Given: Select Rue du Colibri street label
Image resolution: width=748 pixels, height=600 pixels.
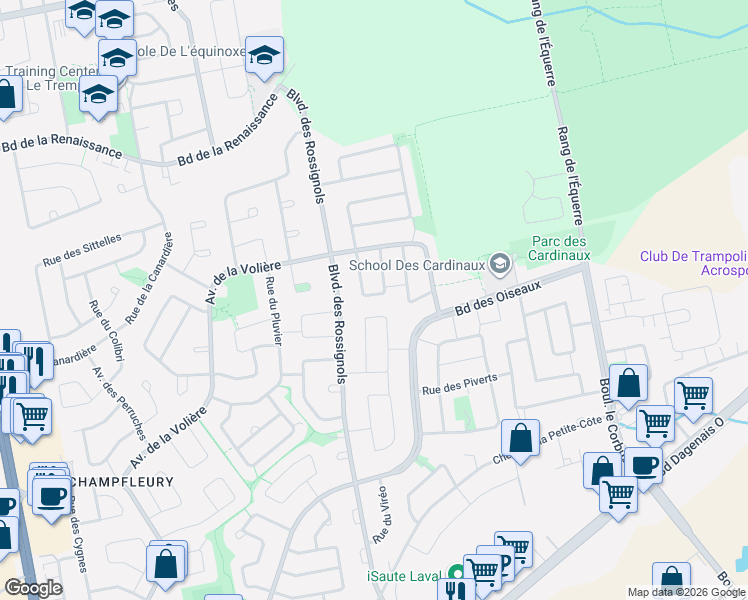Looking at the screenshot, I should (106, 331).
